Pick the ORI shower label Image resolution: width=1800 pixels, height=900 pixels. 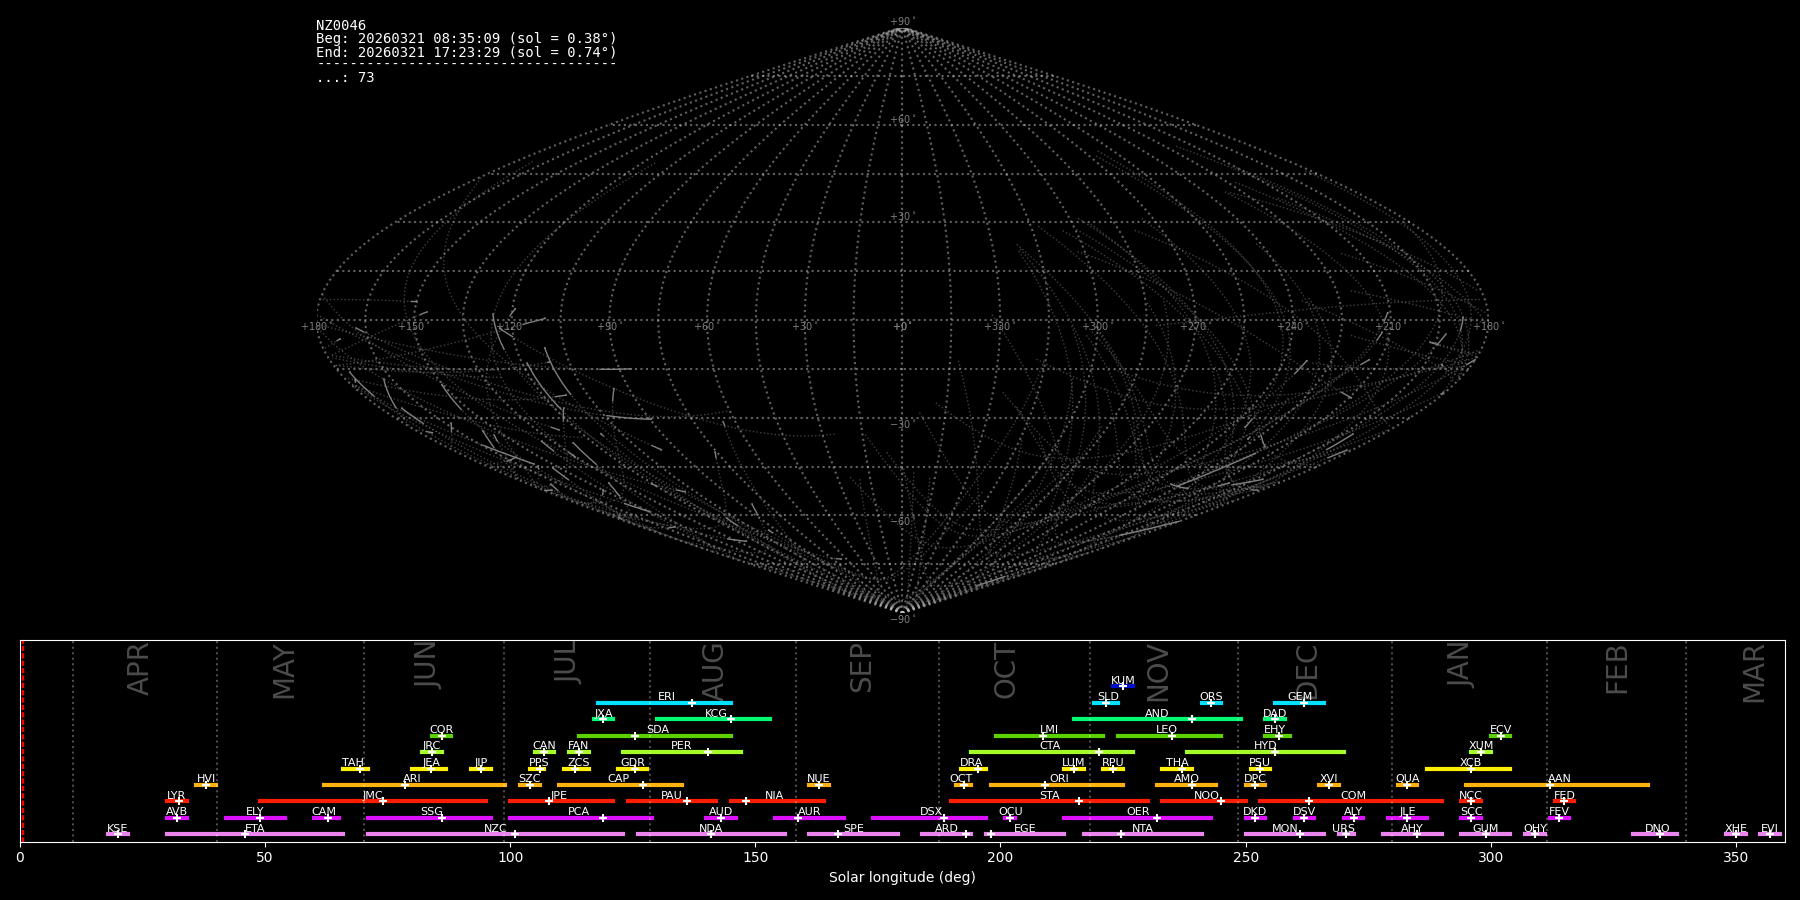[x=1059, y=779]
